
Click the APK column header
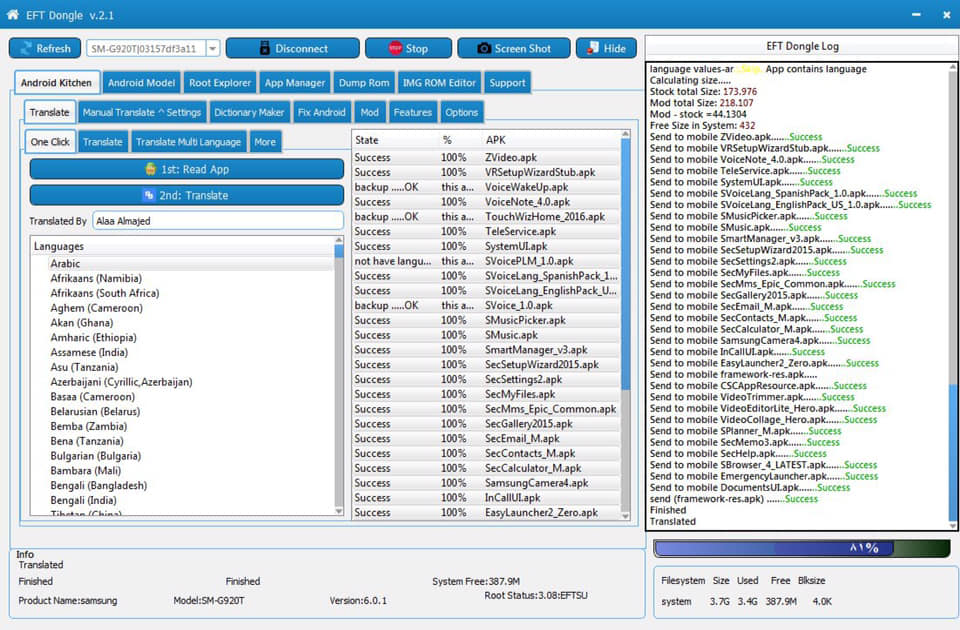[x=551, y=140]
